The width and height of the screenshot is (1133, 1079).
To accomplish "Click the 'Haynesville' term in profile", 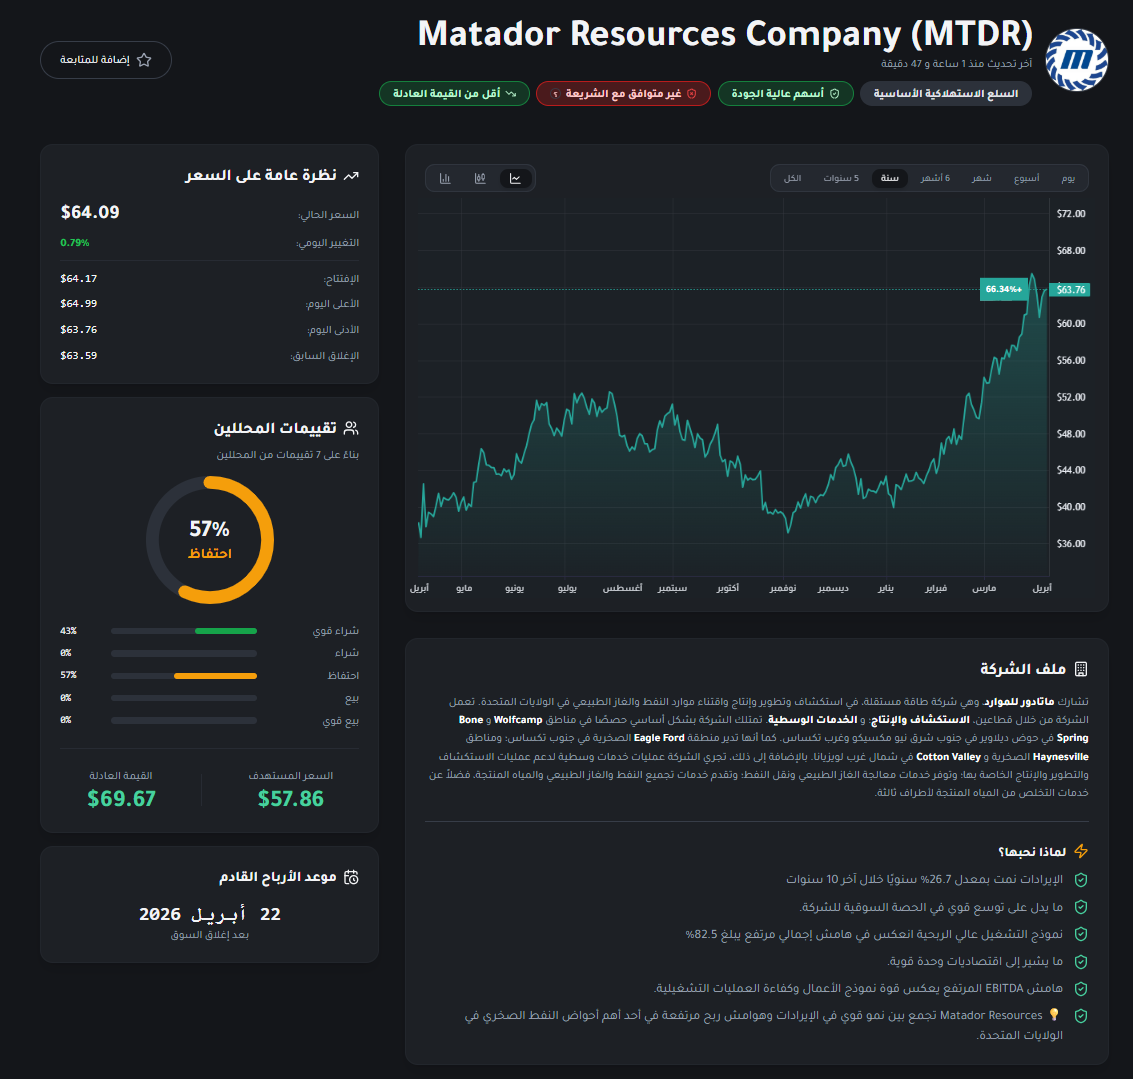I will [1061, 757].
